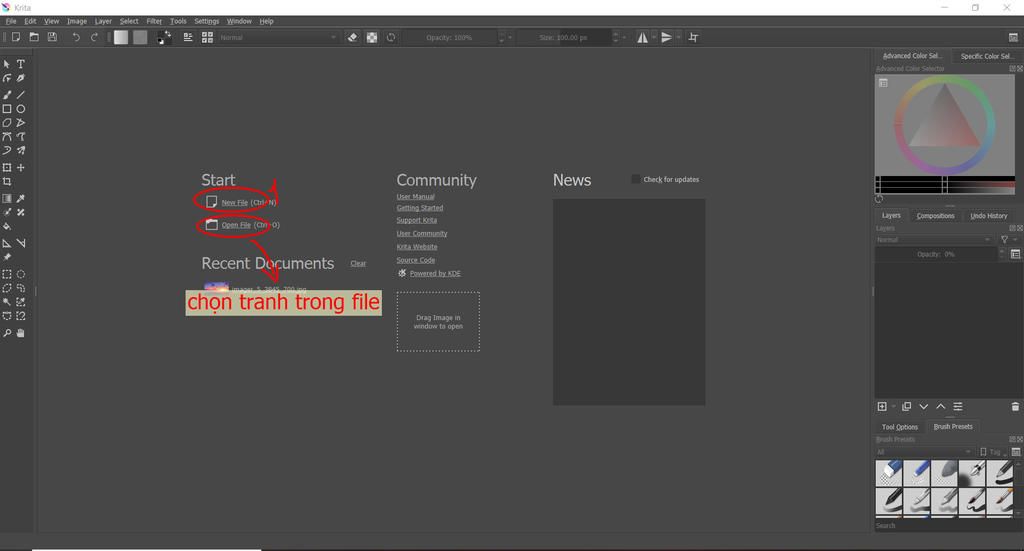The width and height of the screenshot is (1024, 551).
Task: Expand Vertical Mirror options arrow
Action: [x=678, y=38]
